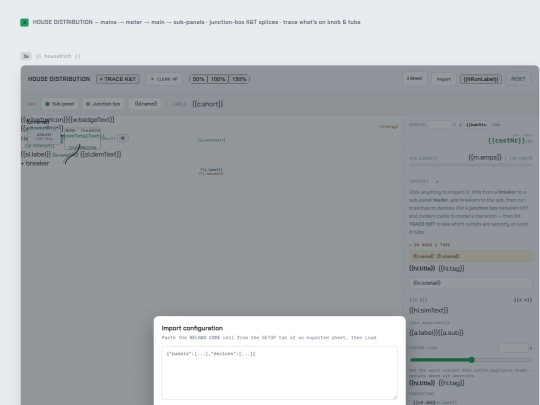Set canvas zoom to 100%

(218, 79)
